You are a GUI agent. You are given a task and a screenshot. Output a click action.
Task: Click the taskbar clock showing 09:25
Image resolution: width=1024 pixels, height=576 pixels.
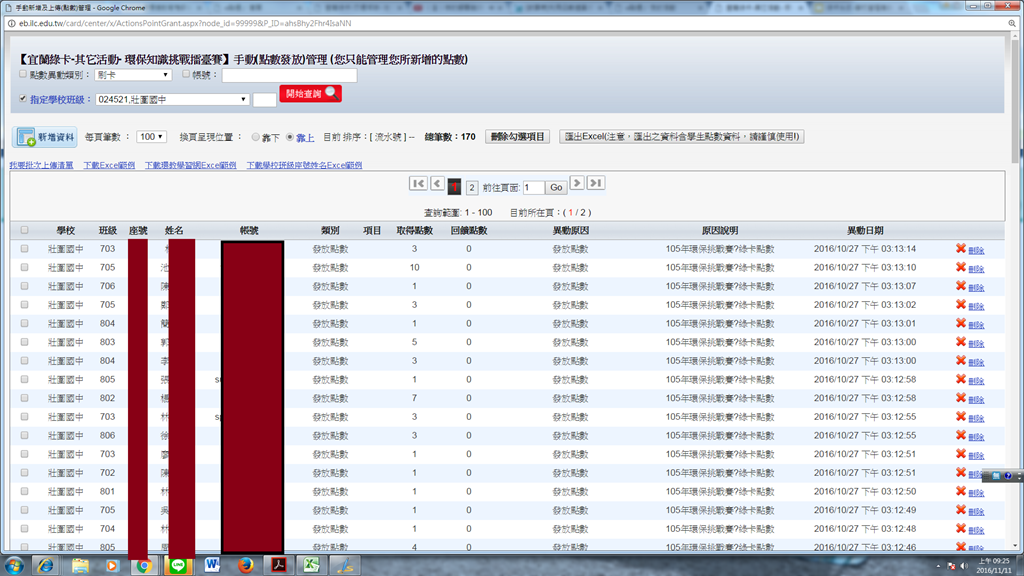point(994,566)
